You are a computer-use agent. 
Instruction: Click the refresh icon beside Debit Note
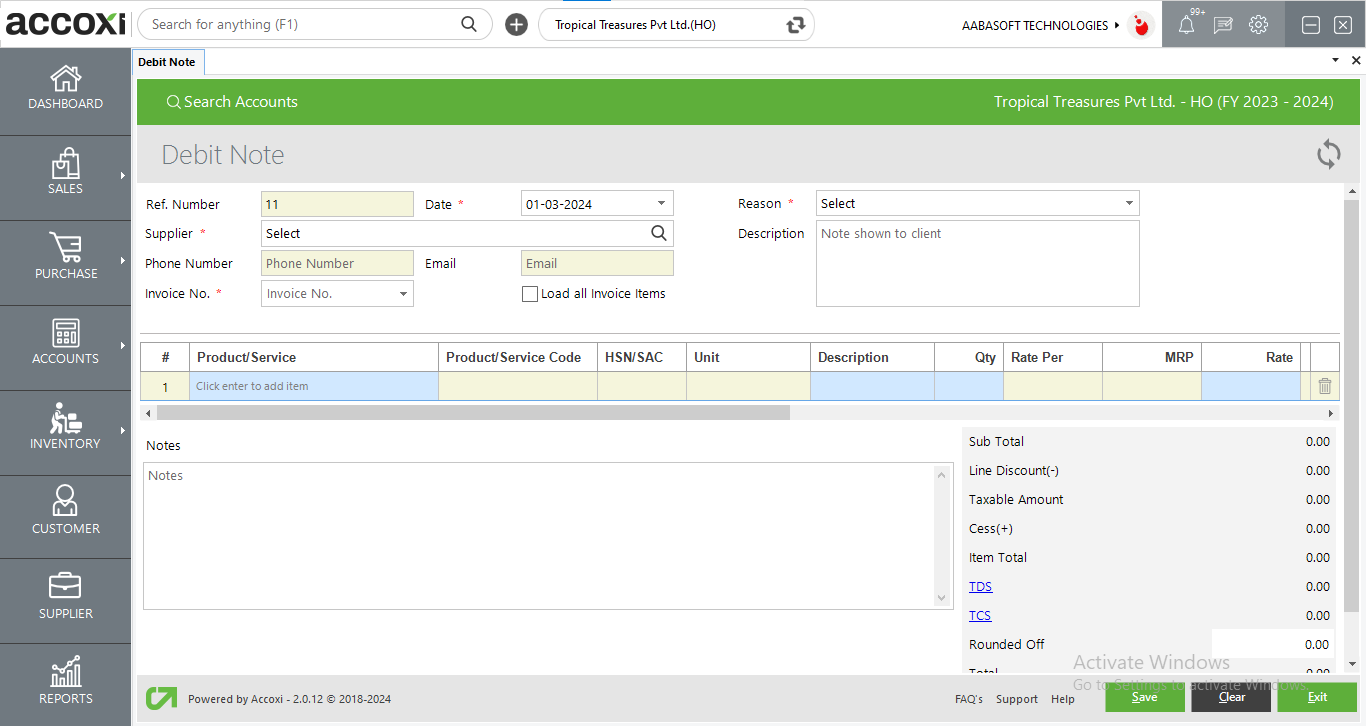coord(1328,154)
